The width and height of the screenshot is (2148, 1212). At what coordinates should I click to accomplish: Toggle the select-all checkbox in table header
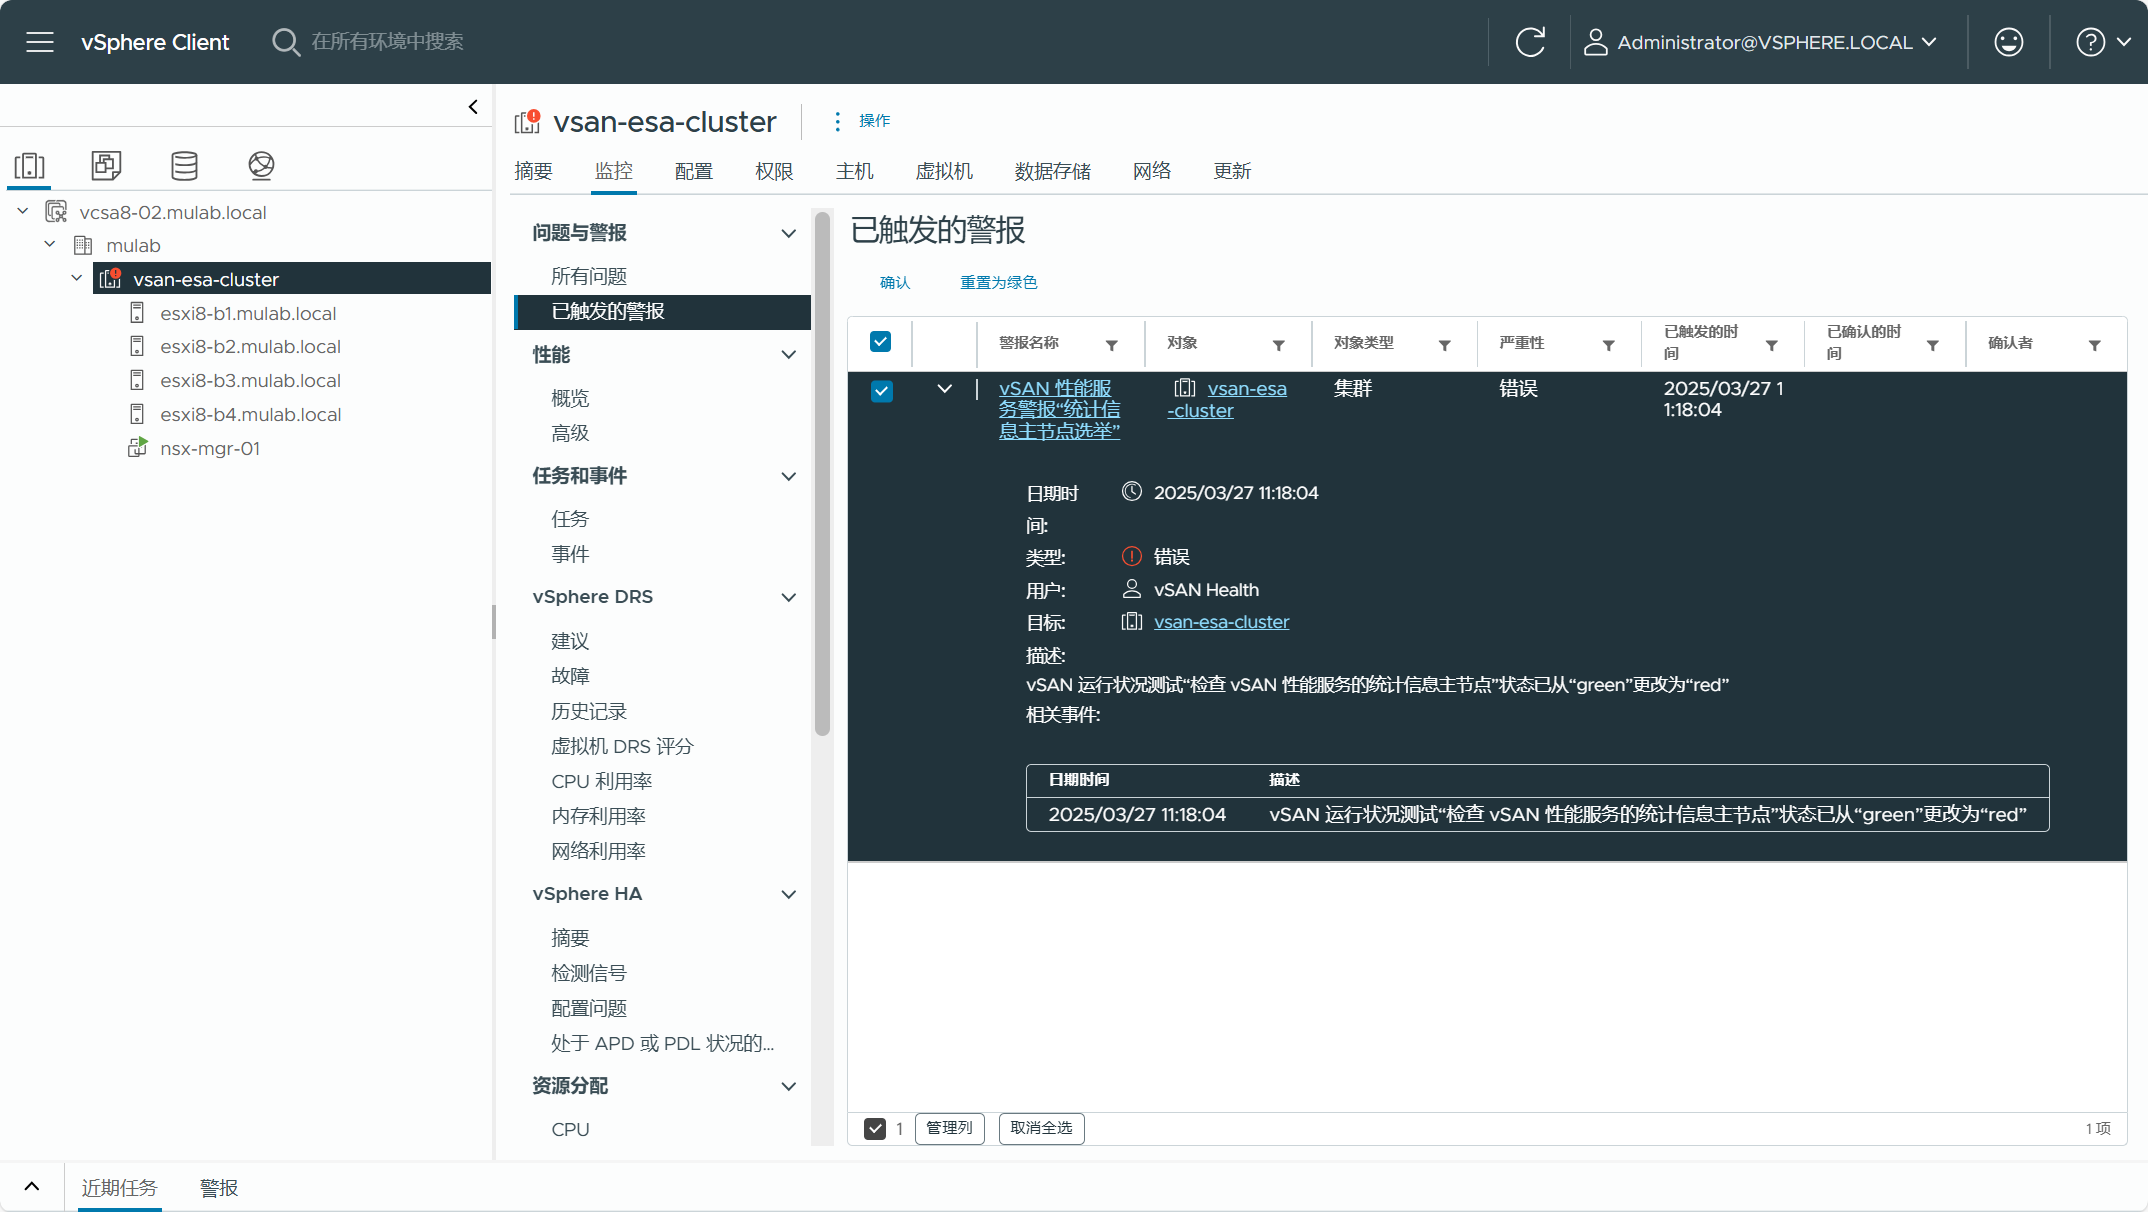click(x=880, y=342)
